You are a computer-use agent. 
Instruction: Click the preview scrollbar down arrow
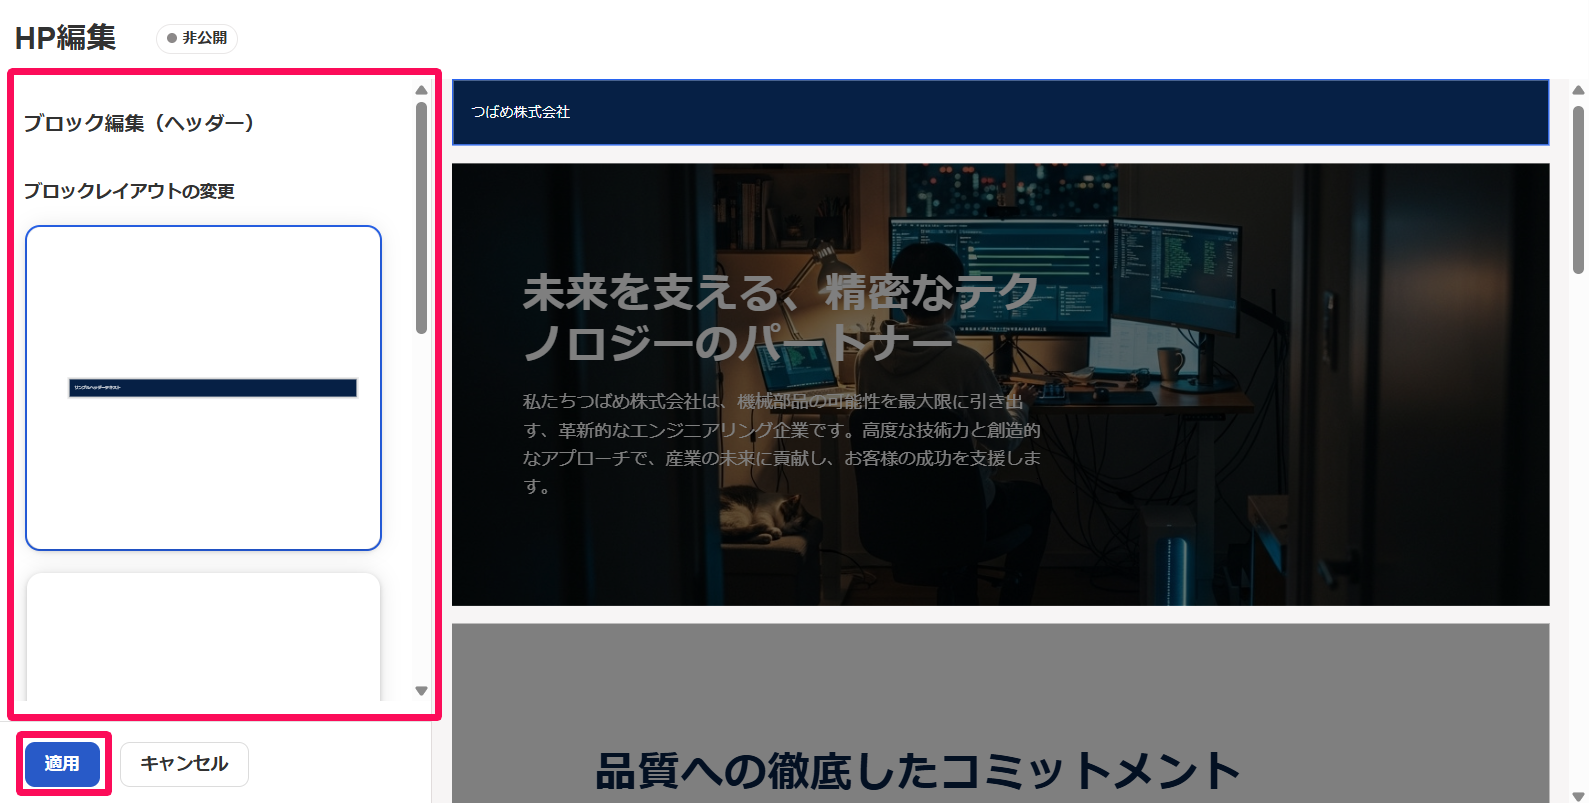(1578, 796)
